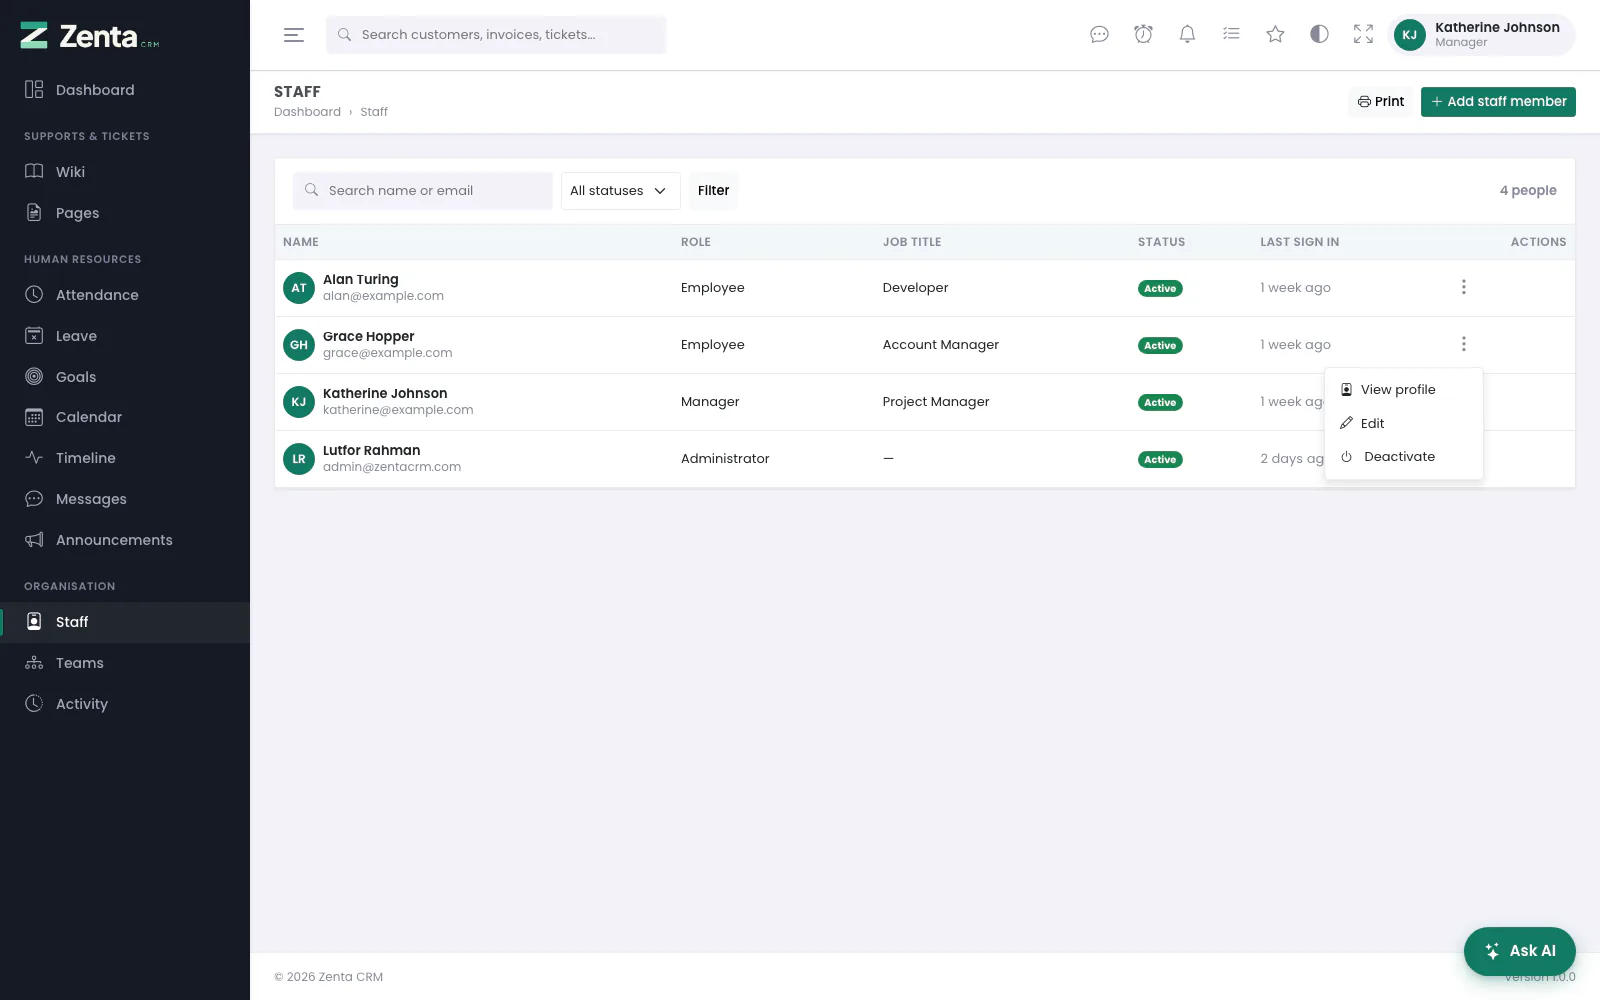This screenshot has height=1000, width=1600.
Task: Click the LR avatar for Lutfor Rahman
Action: click(299, 459)
